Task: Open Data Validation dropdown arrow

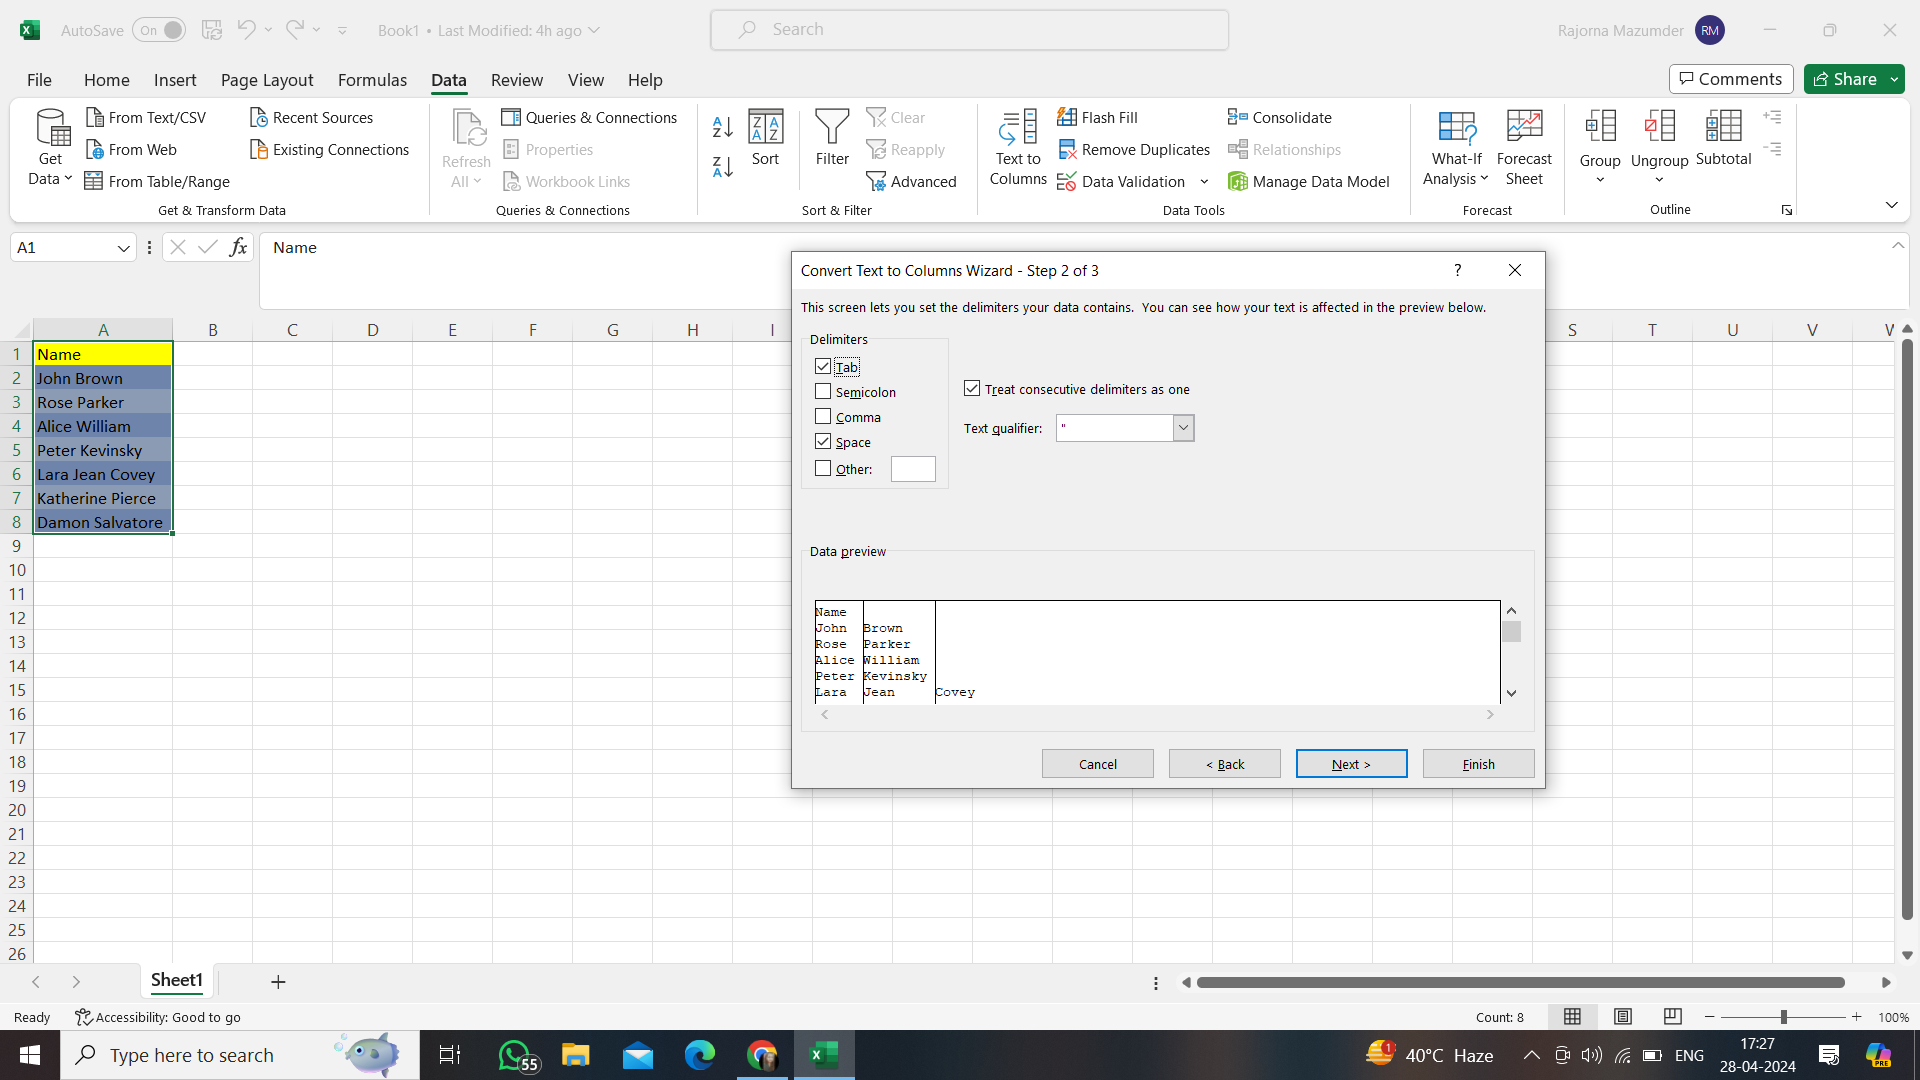Action: point(1204,181)
